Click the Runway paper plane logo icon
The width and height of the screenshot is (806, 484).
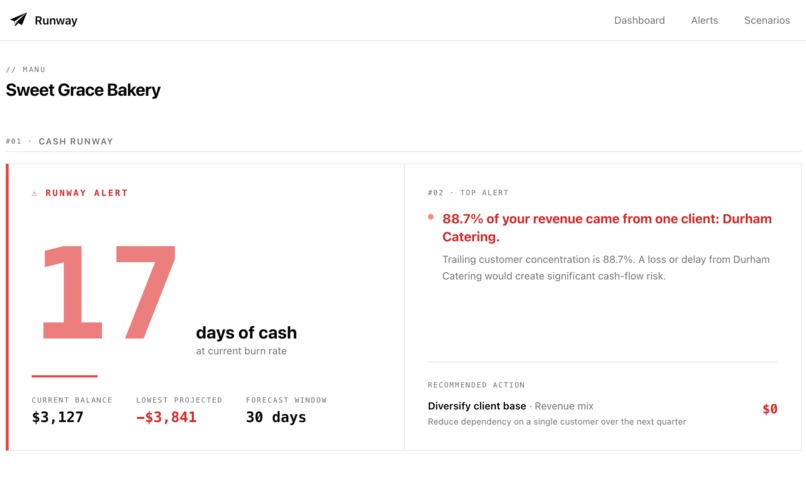pos(19,20)
